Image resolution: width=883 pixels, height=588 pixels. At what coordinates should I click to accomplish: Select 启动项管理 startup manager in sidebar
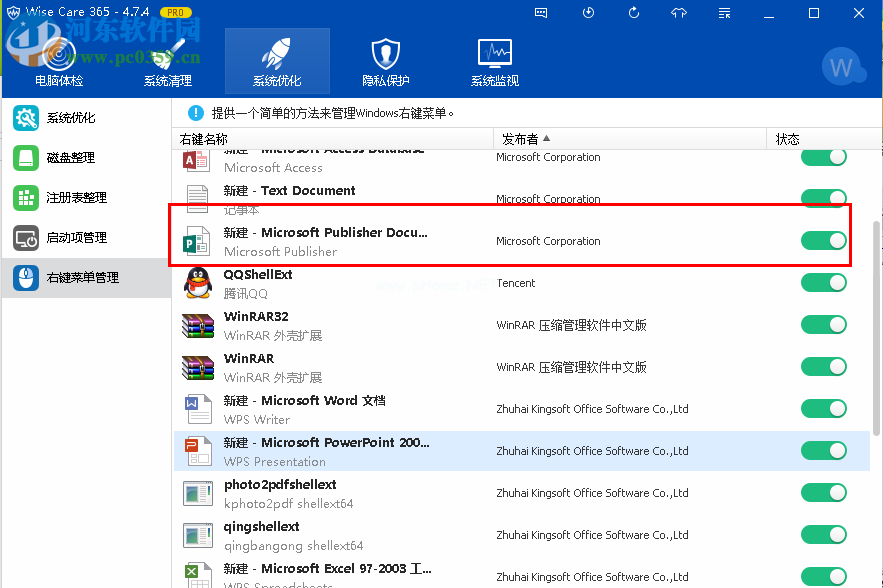pos(76,238)
